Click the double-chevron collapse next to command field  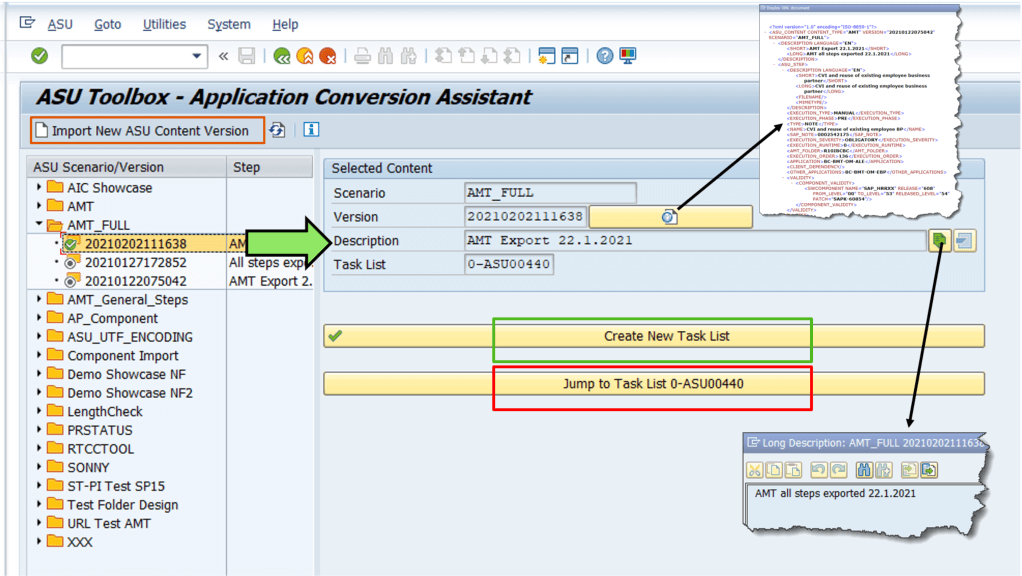pos(224,56)
